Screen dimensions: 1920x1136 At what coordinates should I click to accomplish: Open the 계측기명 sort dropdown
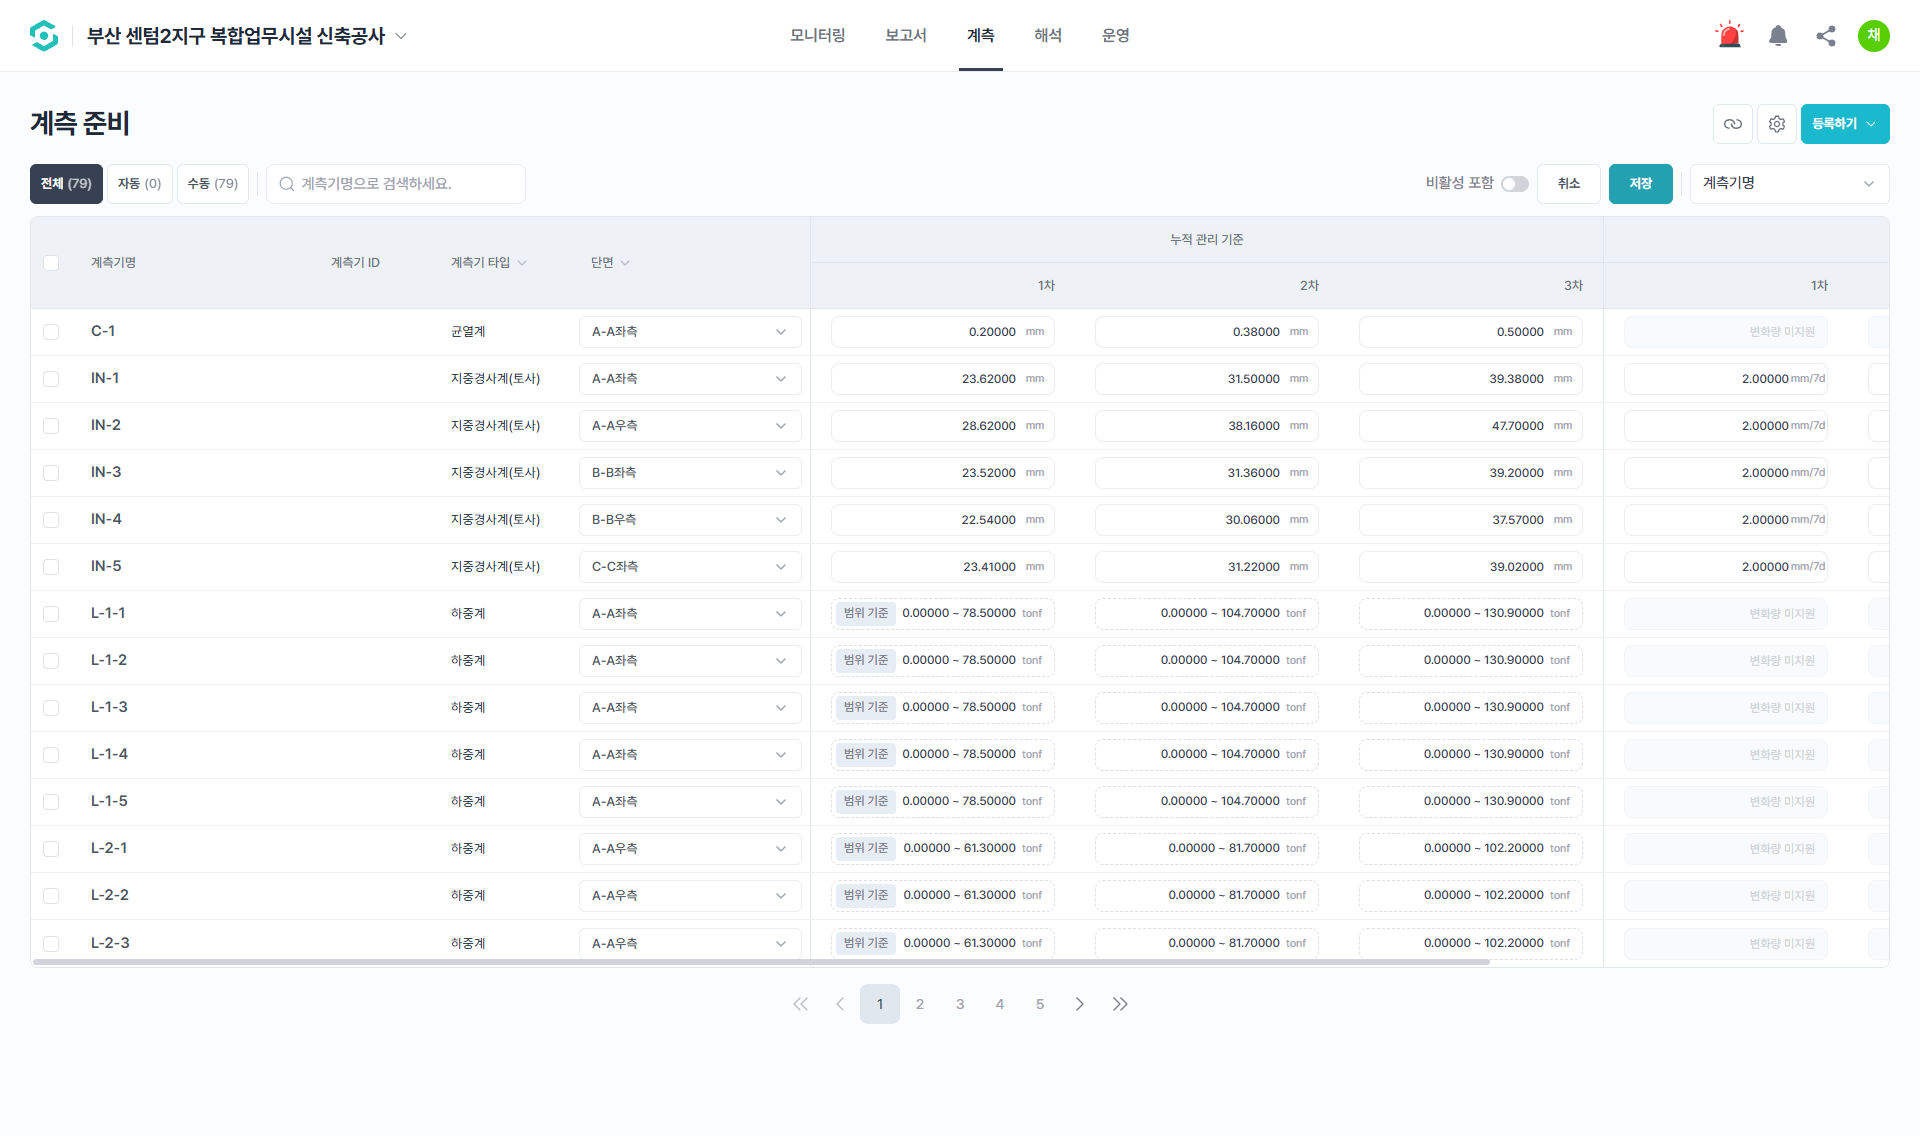point(1789,184)
